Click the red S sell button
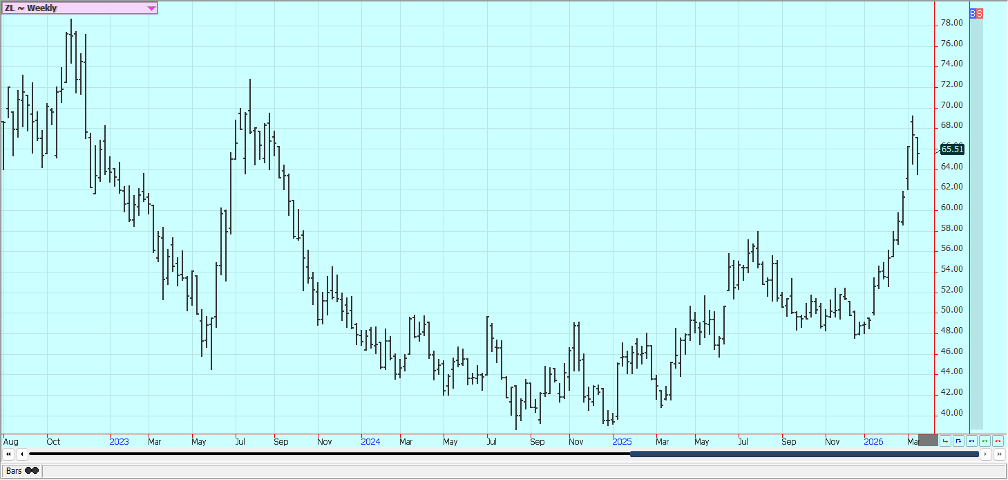The width and height of the screenshot is (1008, 480). (980, 13)
